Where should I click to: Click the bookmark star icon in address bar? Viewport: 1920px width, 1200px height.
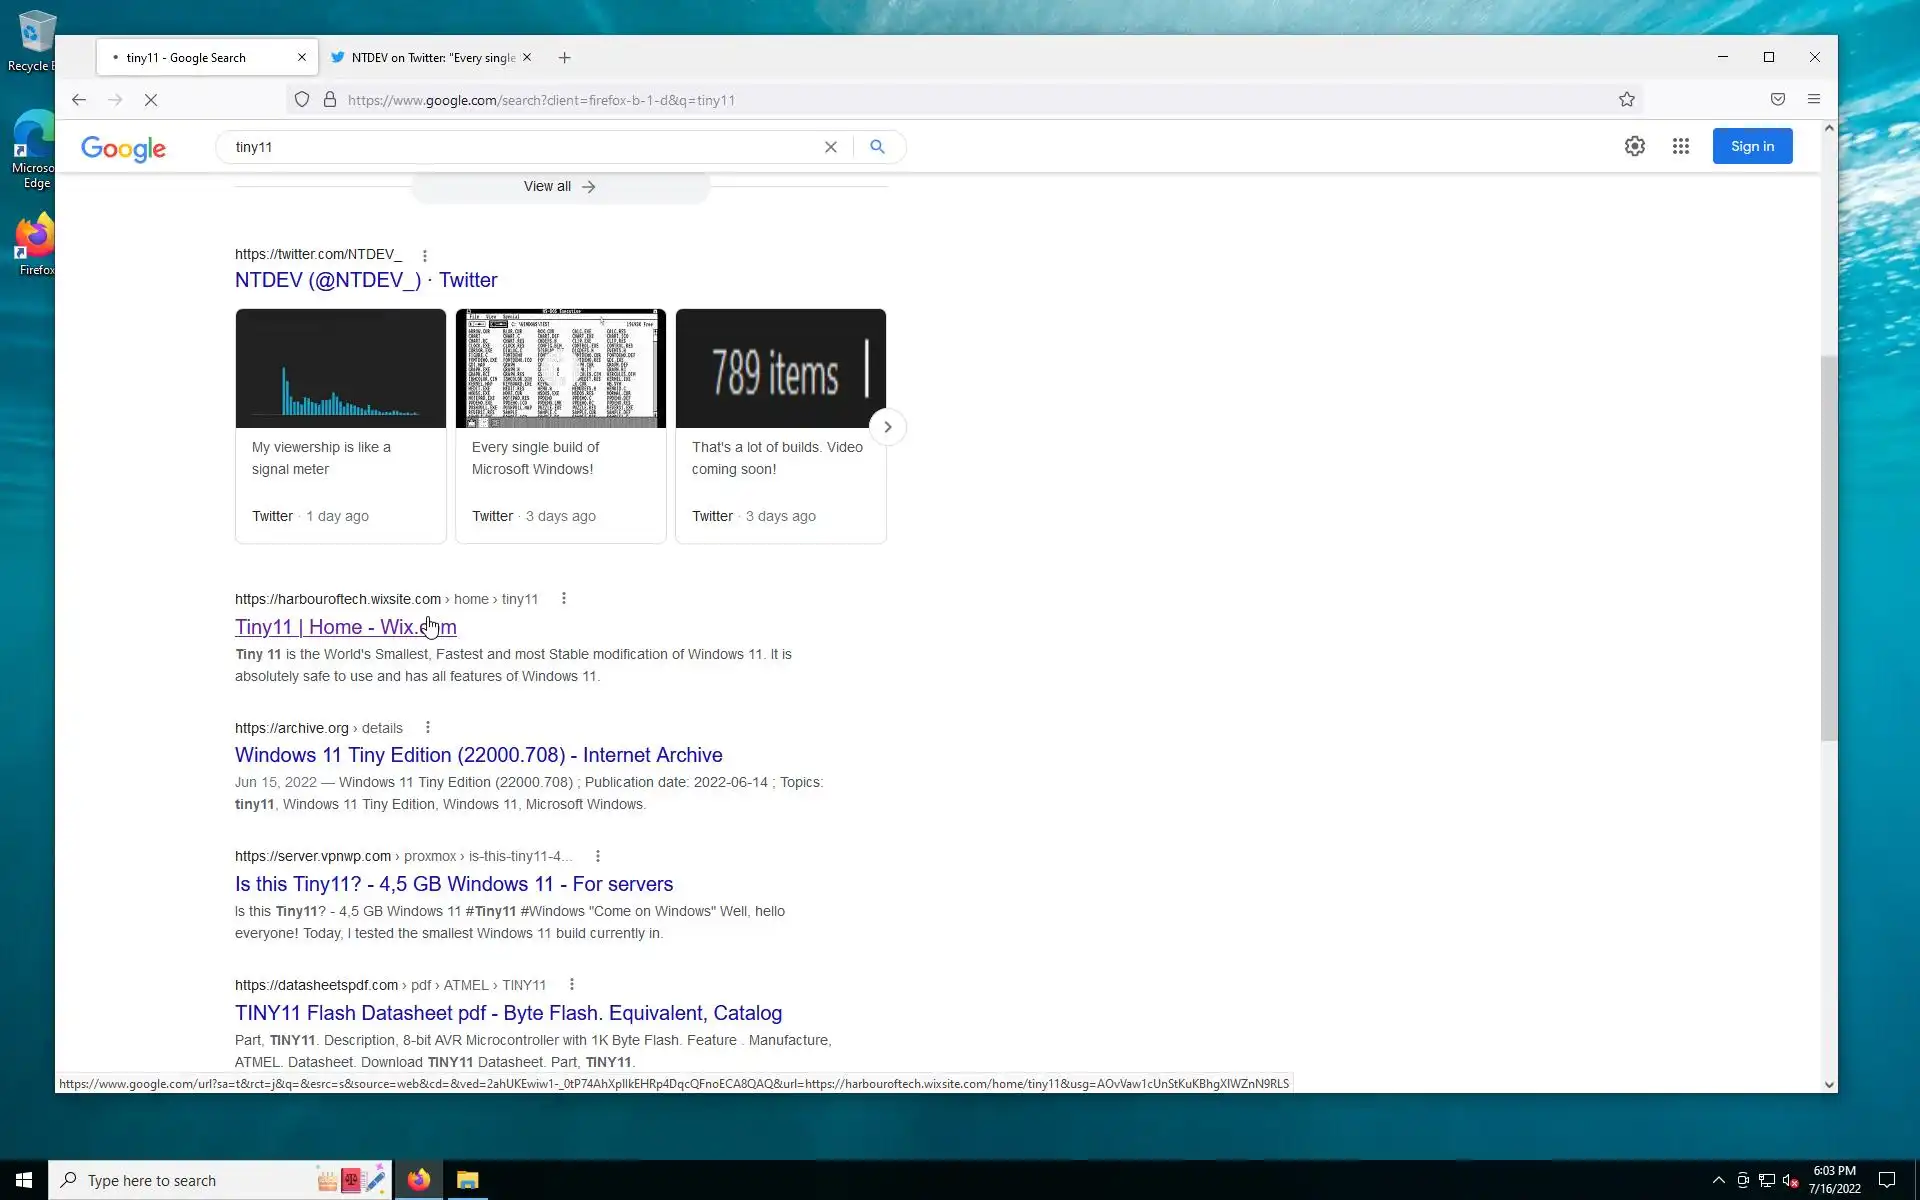pyautogui.click(x=1627, y=99)
